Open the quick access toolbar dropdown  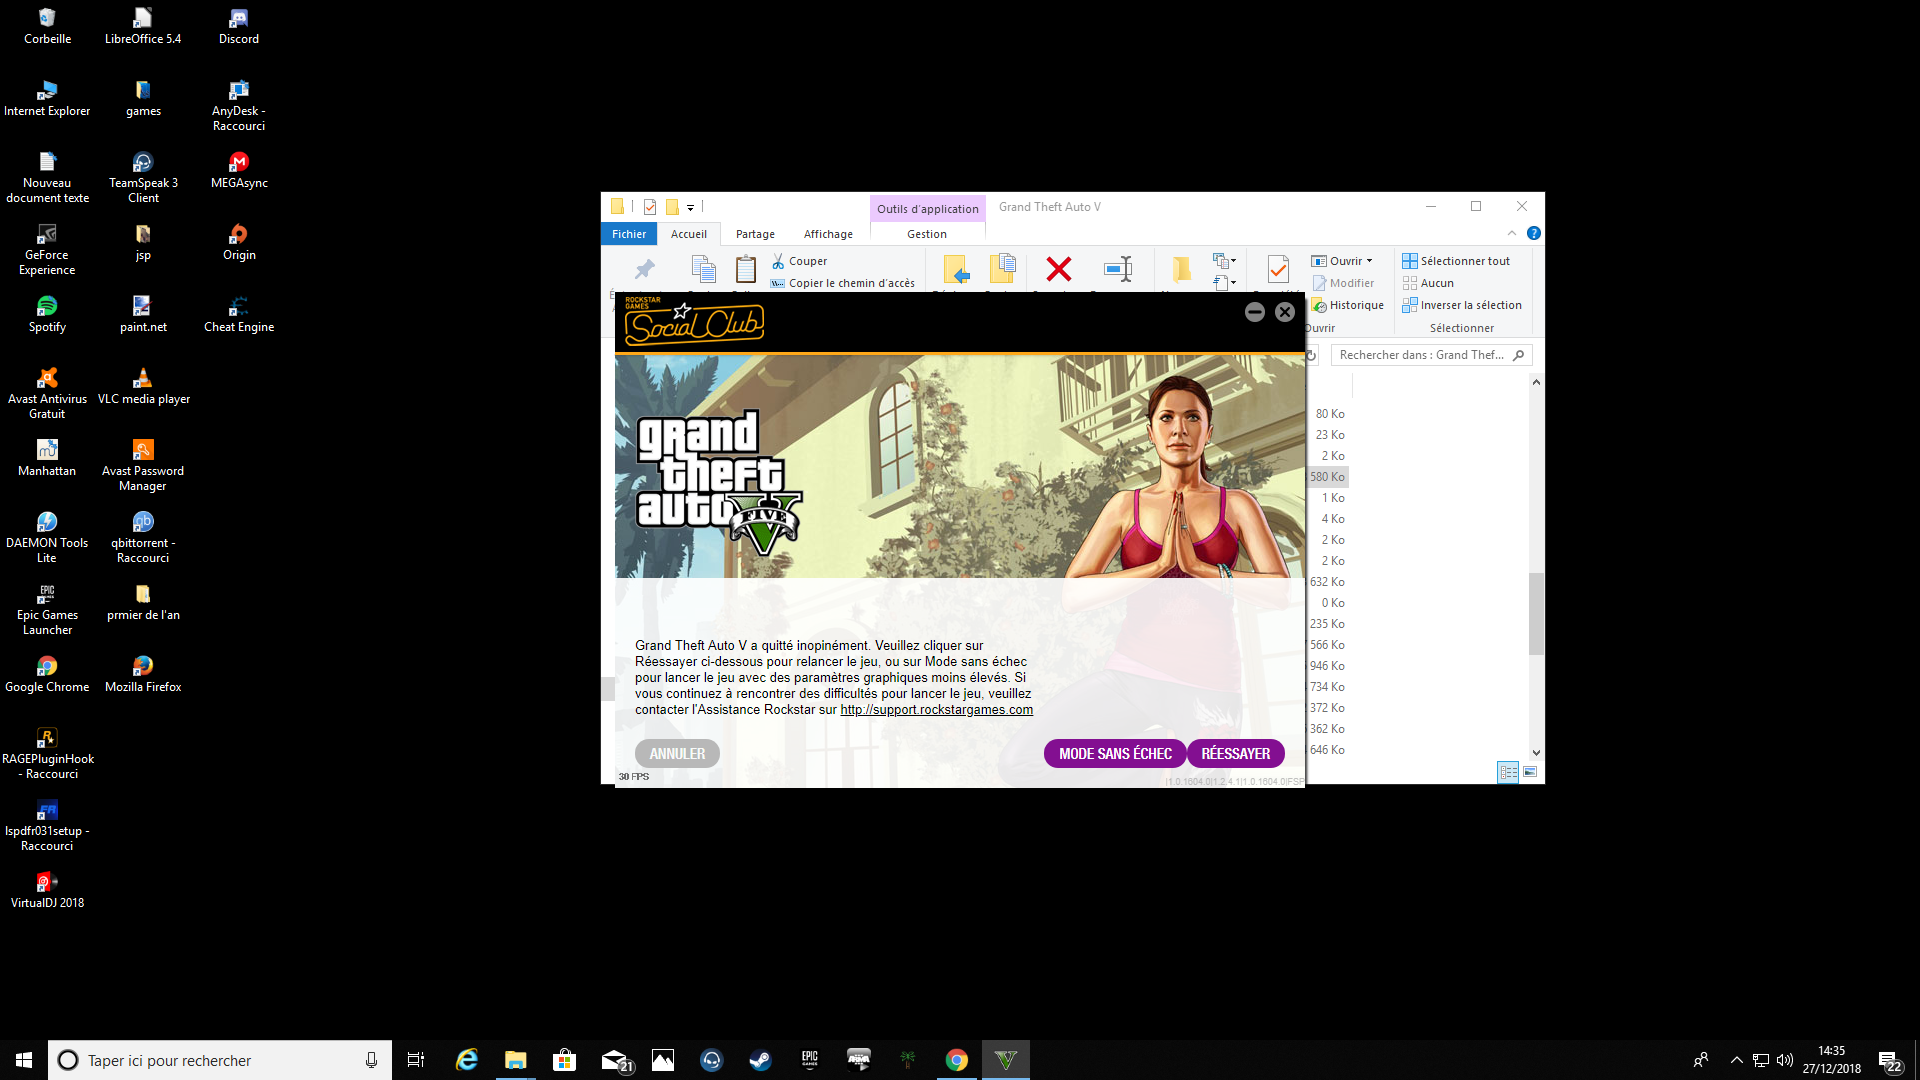tap(690, 208)
